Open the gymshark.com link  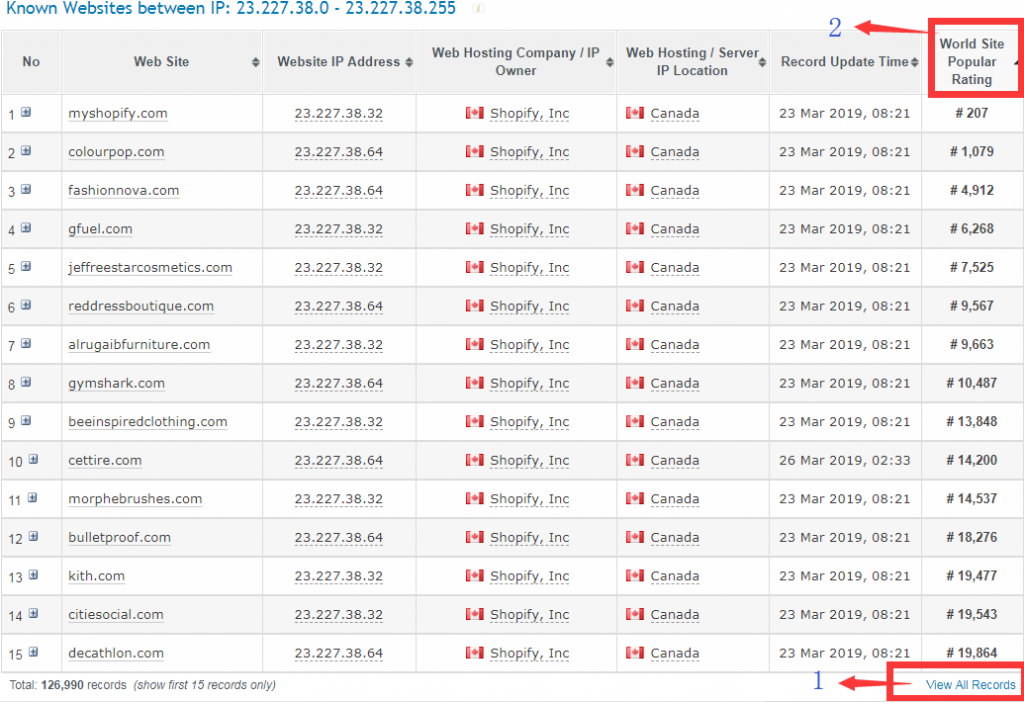click(x=116, y=383)
